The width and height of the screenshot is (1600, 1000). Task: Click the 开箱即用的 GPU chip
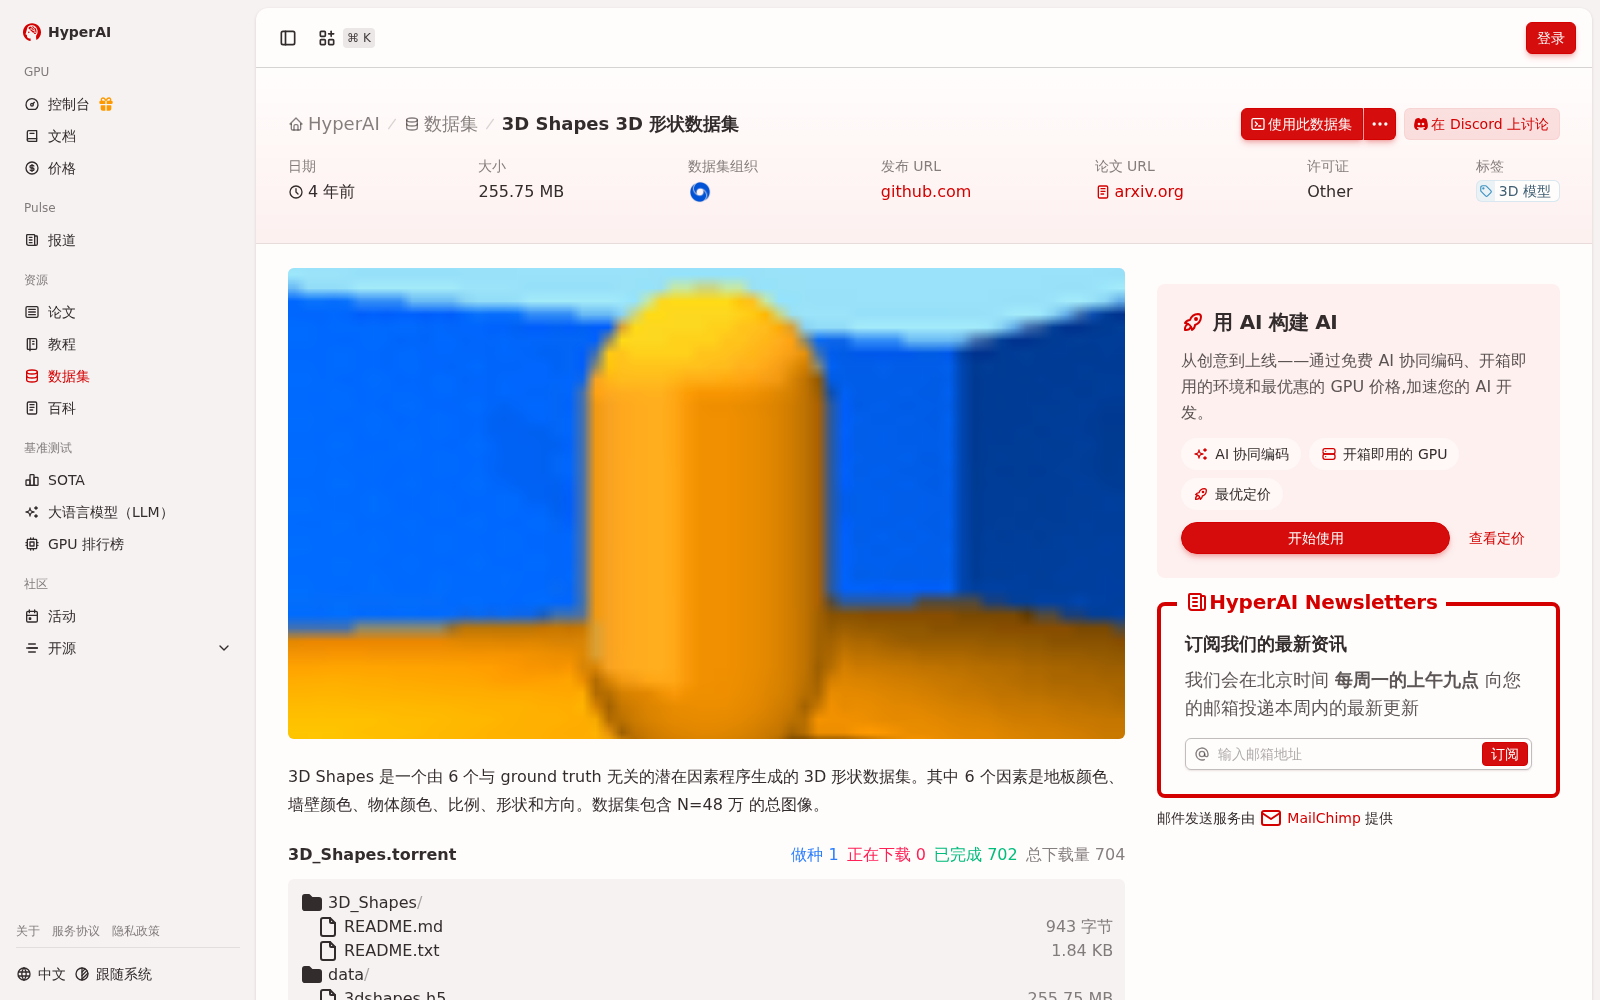(x=1384, y=454)
